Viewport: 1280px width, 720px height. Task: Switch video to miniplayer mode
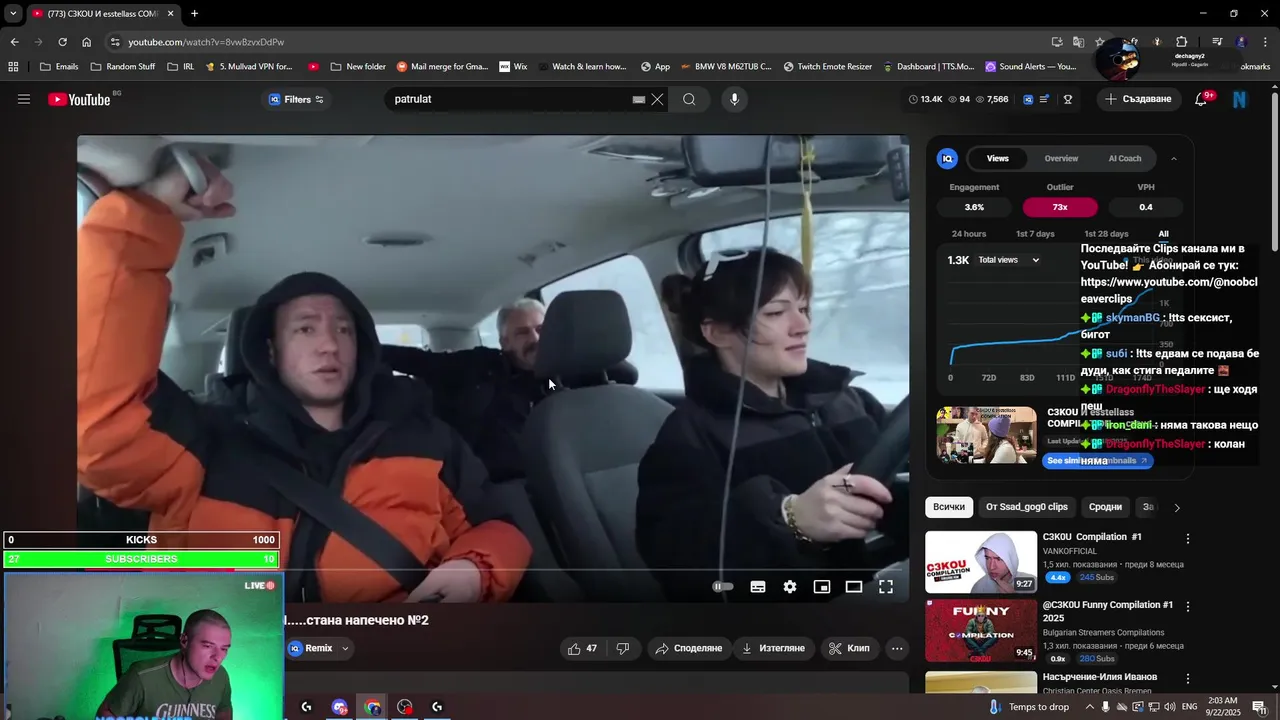(x=822, y=587)
